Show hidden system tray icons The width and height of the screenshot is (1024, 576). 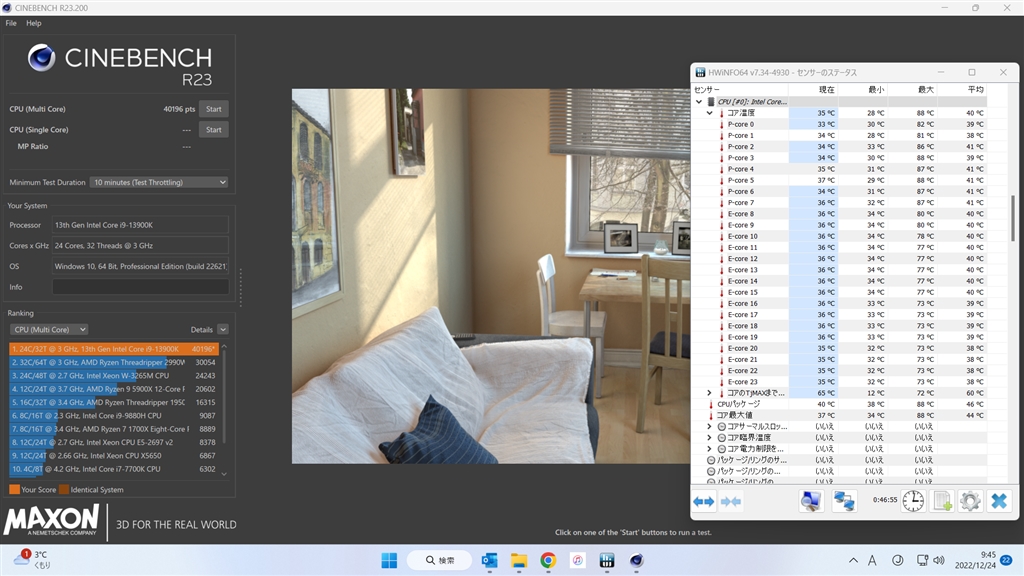tap(853, 560)
